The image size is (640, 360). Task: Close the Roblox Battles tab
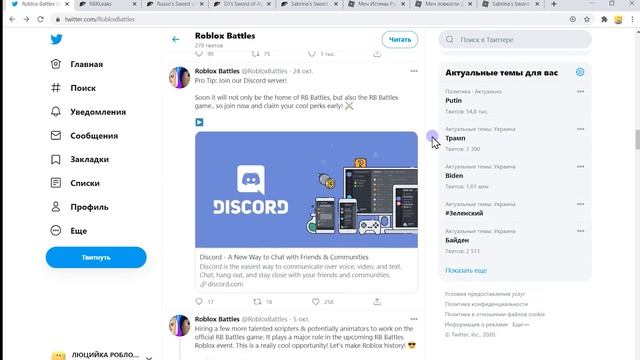(x=67, y=4)
